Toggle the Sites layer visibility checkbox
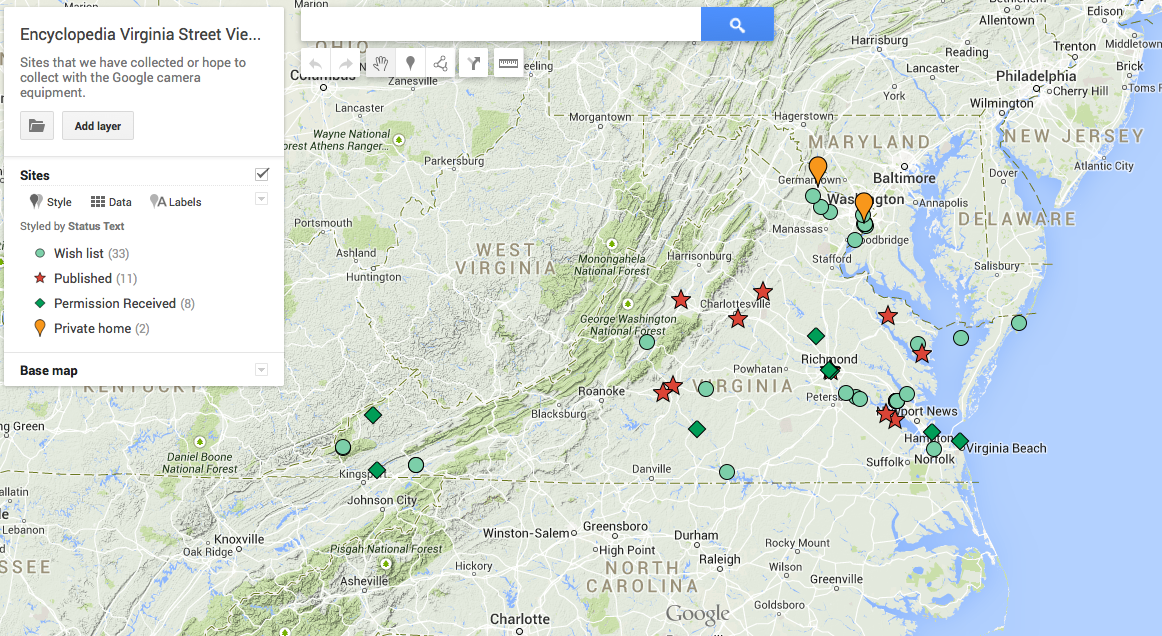Viewport: 1162px width, 636px height. point(262,174)
